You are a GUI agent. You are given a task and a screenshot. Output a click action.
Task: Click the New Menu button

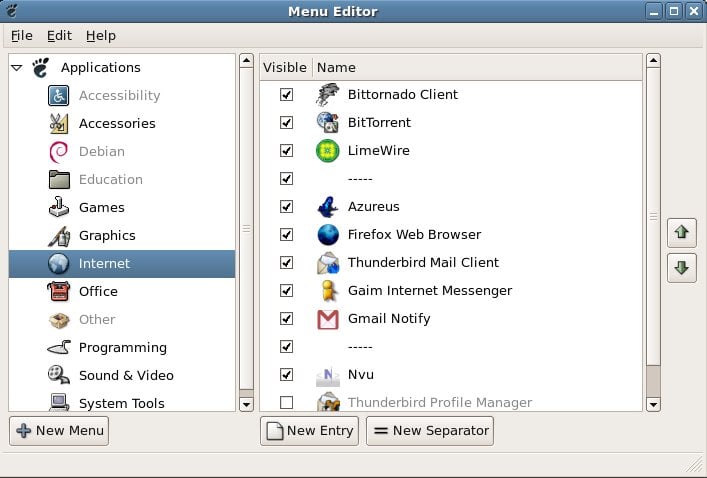(59, 431)
